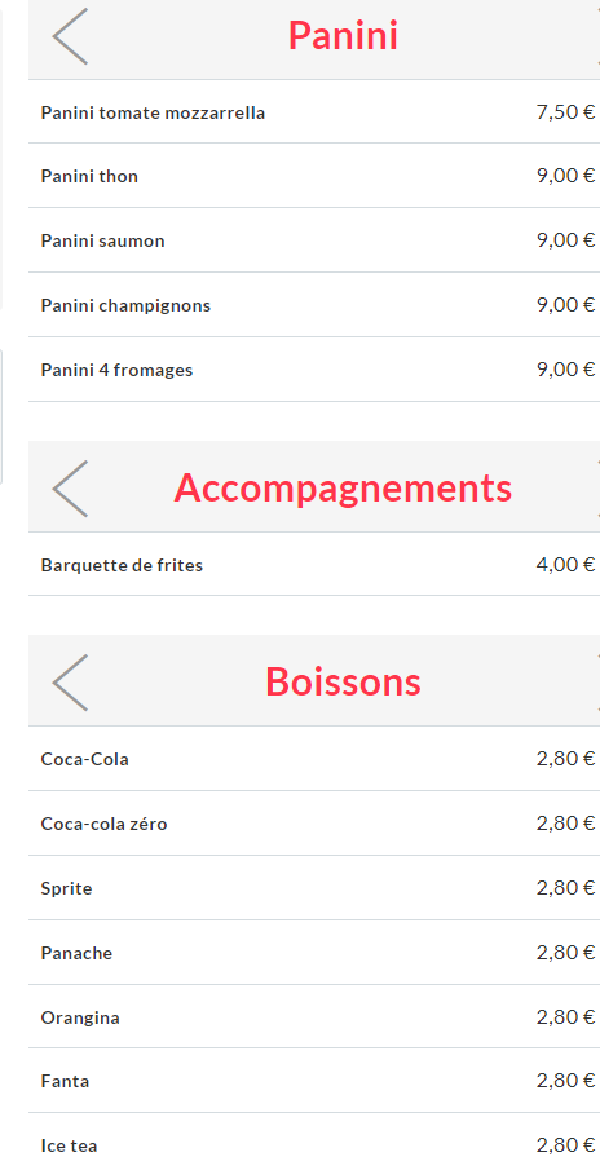Add Panini saumon to the order
Viewport: 600px width, 1170px height.
[314, 240]
